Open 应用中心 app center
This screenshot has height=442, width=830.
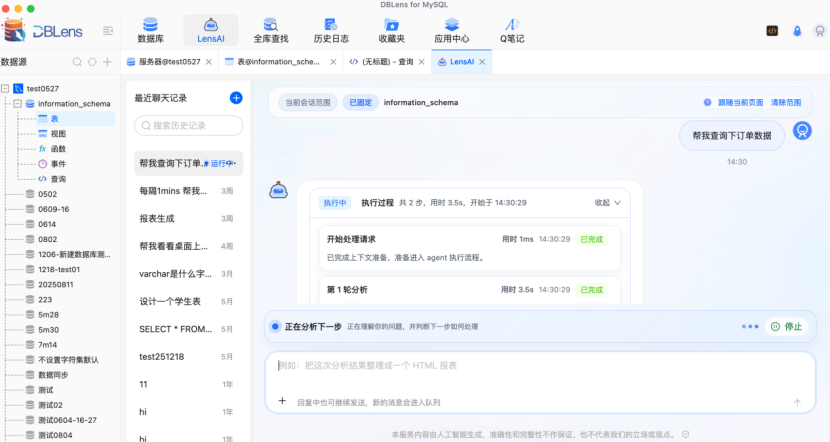452,30
